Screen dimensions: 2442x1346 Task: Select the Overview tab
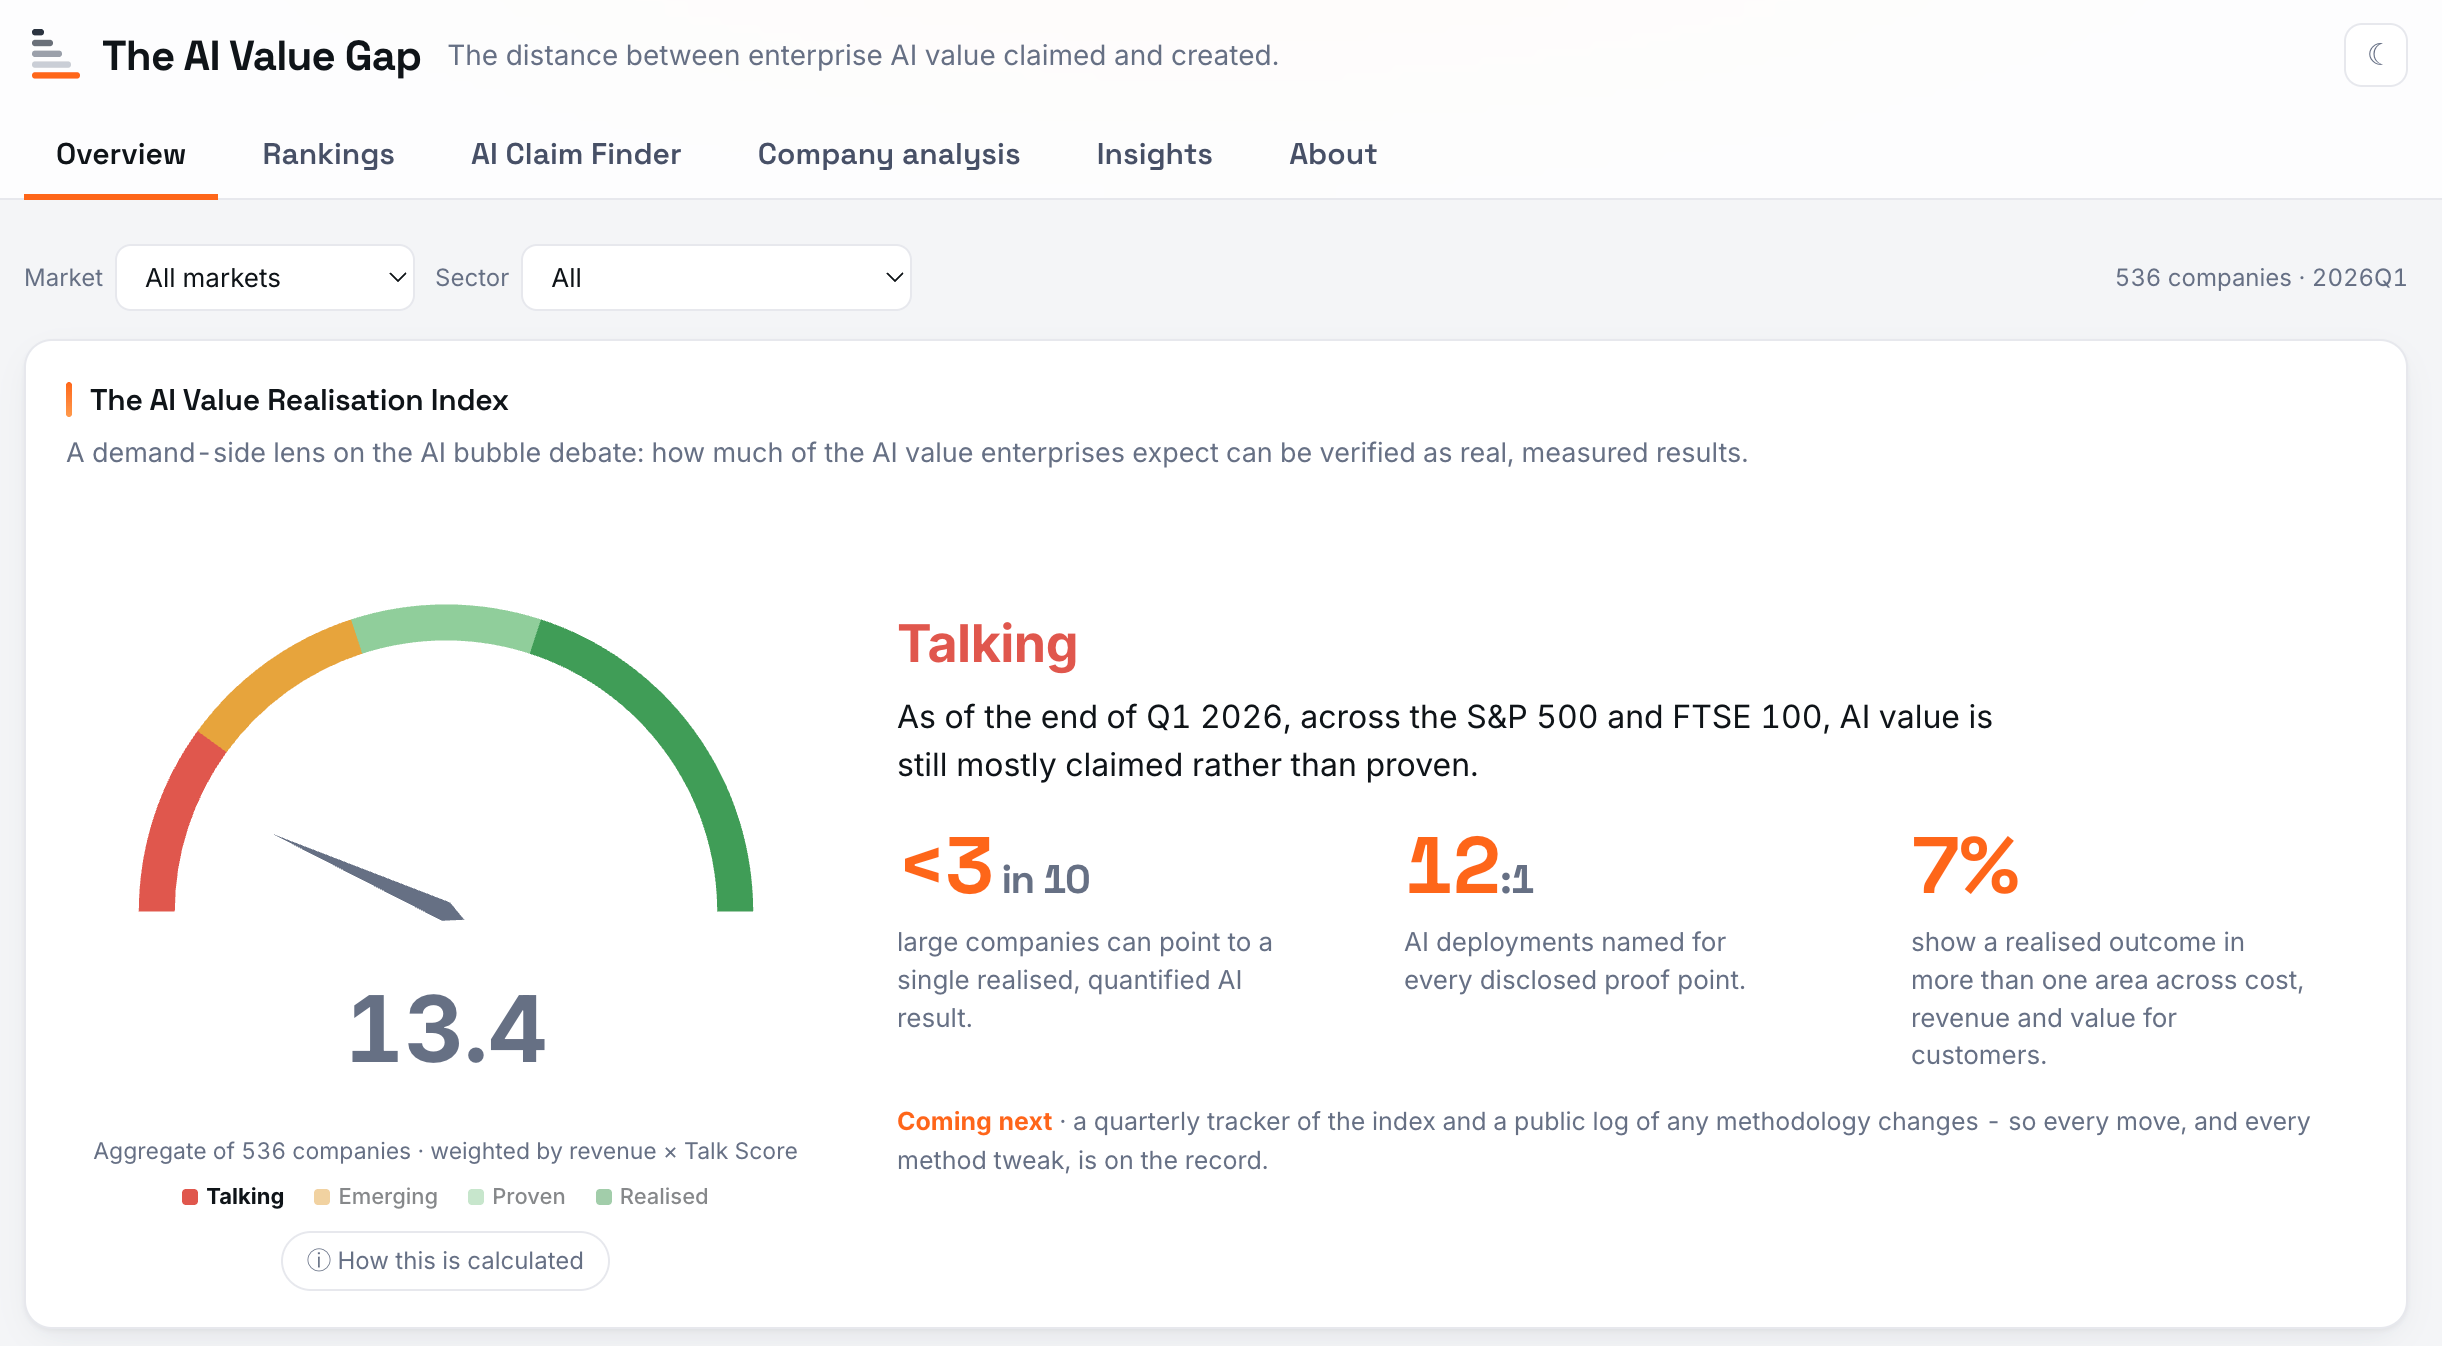pyautogui.click(x=121, y=154)
